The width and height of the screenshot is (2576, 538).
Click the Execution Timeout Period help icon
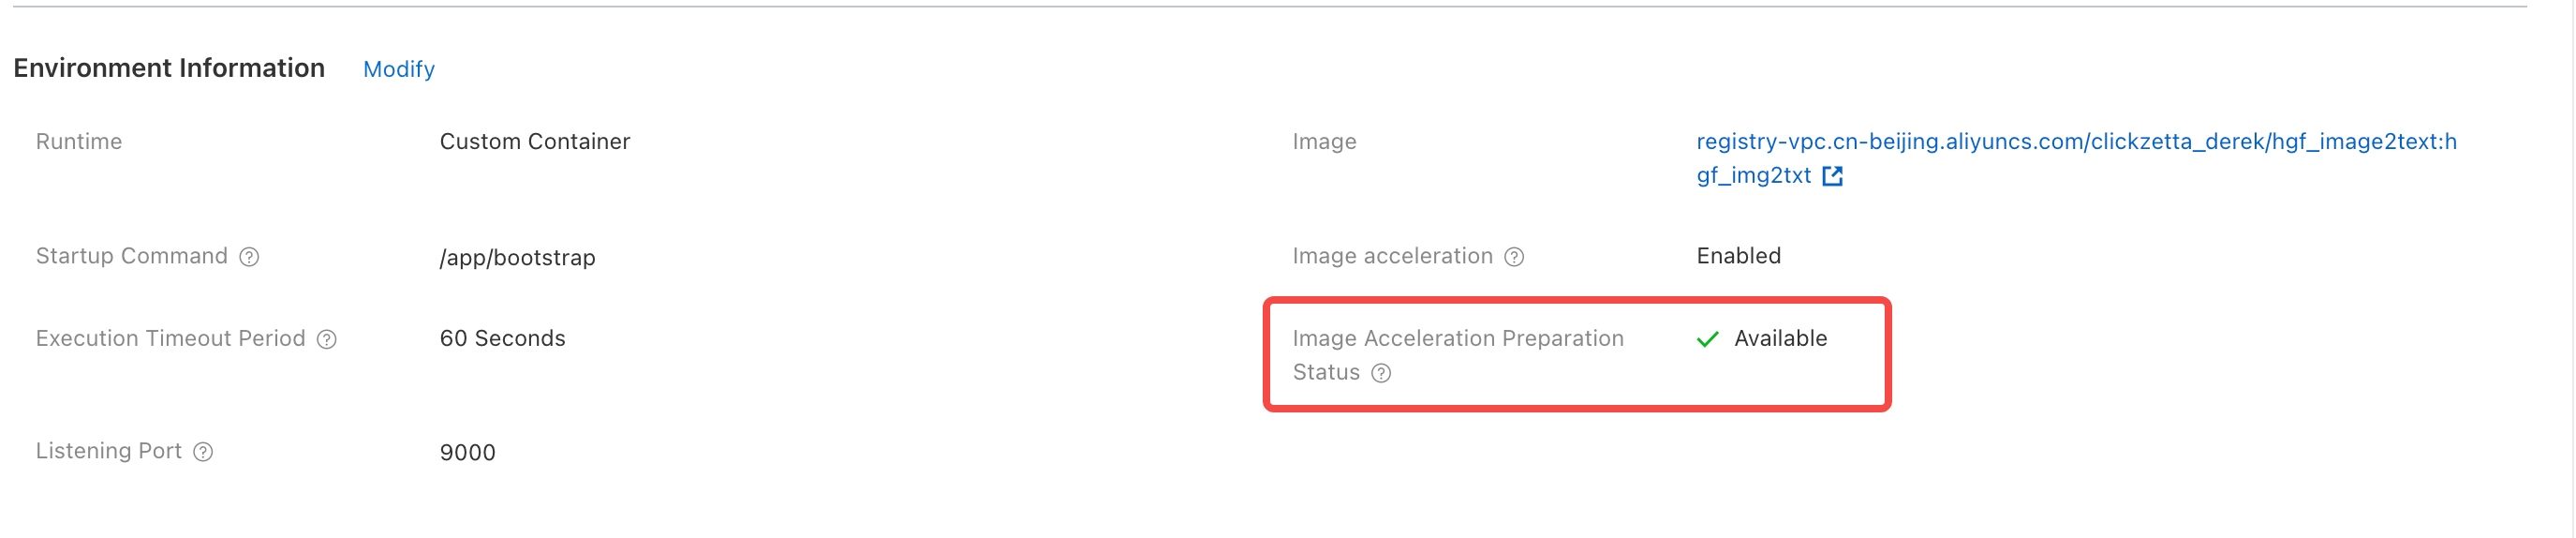(x=327, y=339)
